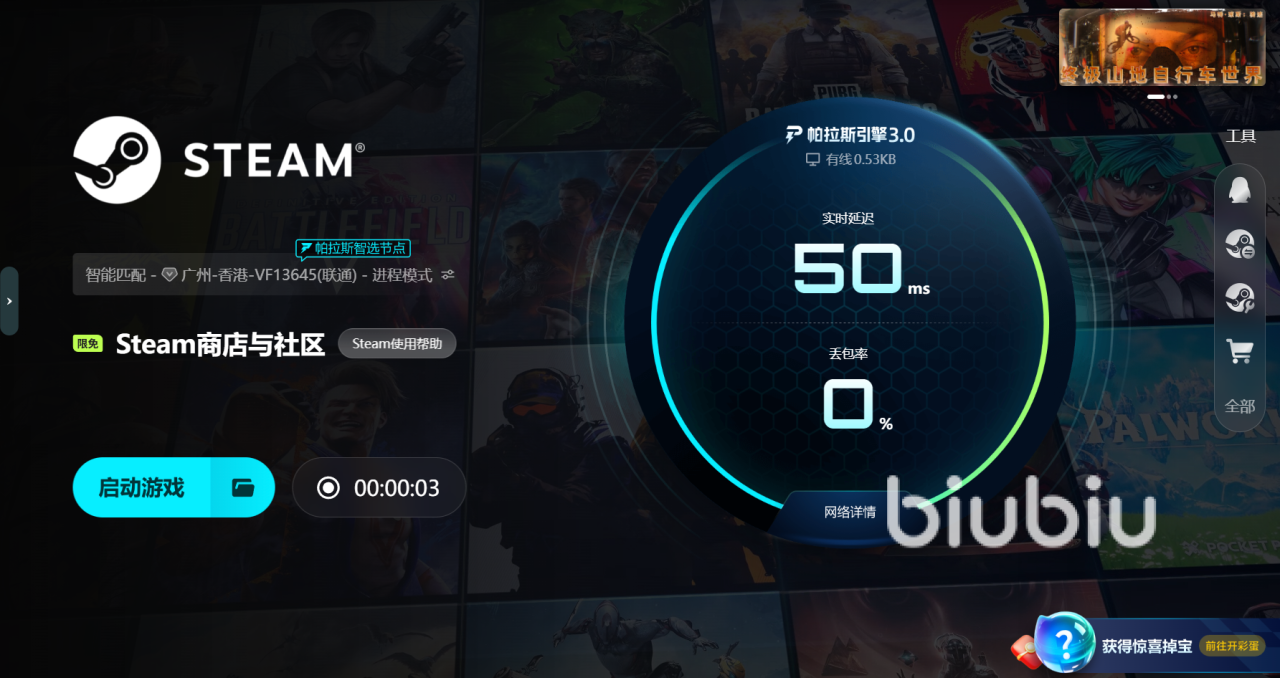Click the 启动游戏 launch button
Image resolution: width=1280 pixels, height=678 pixels.
tap(142, 488)
